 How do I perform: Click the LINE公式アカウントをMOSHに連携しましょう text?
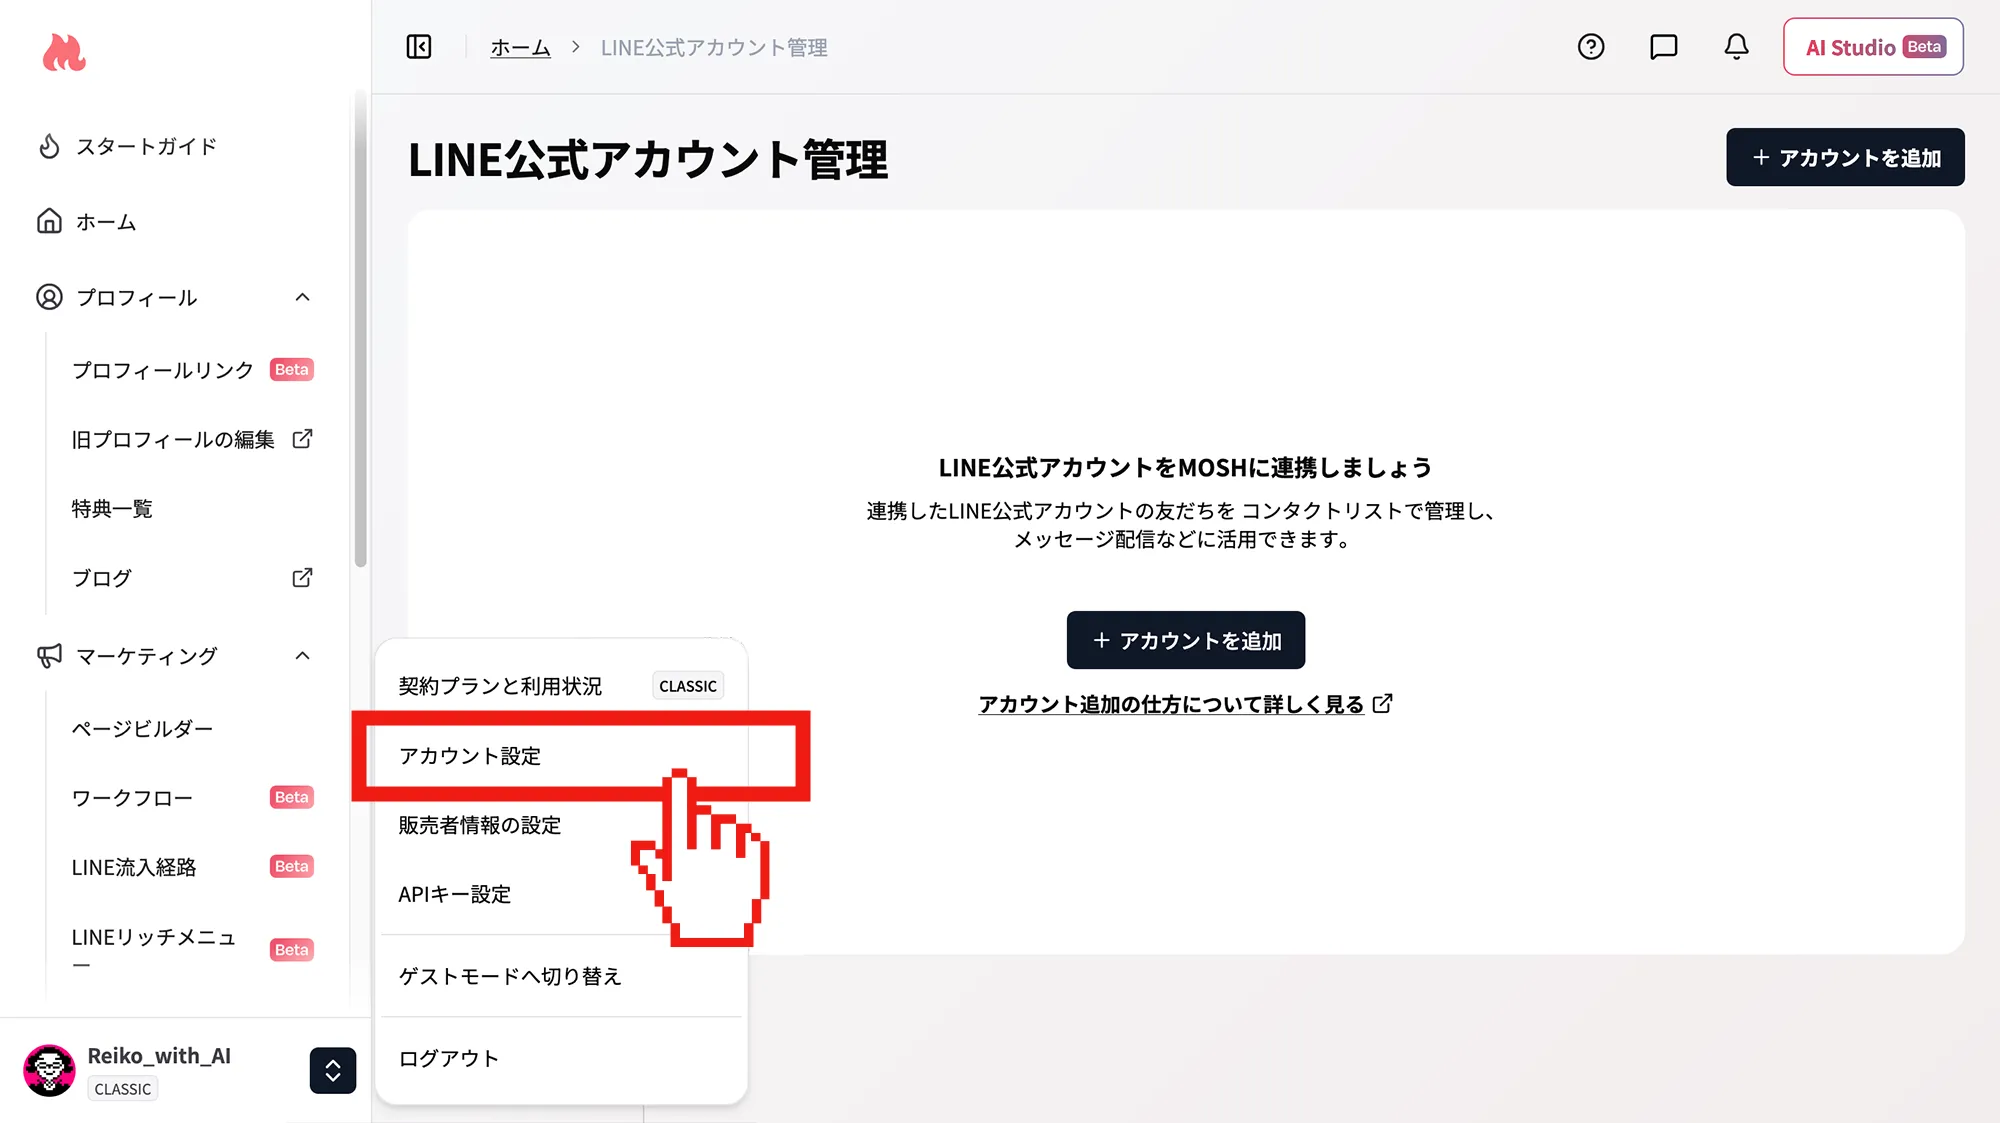(x=1186, y=467)
